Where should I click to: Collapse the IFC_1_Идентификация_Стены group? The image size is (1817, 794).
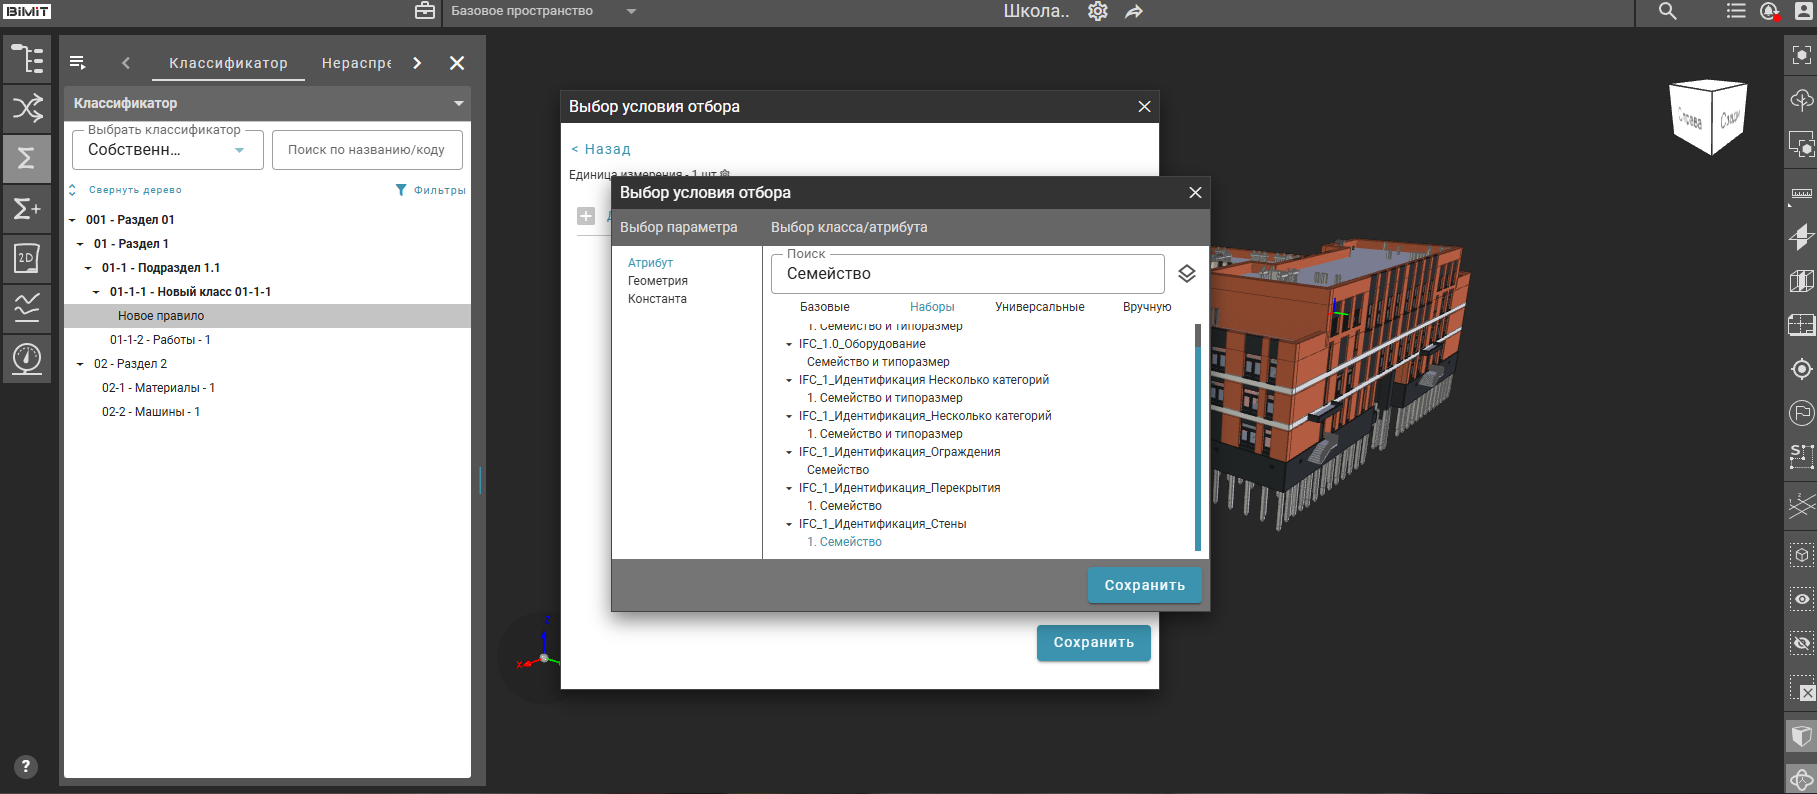789,524
